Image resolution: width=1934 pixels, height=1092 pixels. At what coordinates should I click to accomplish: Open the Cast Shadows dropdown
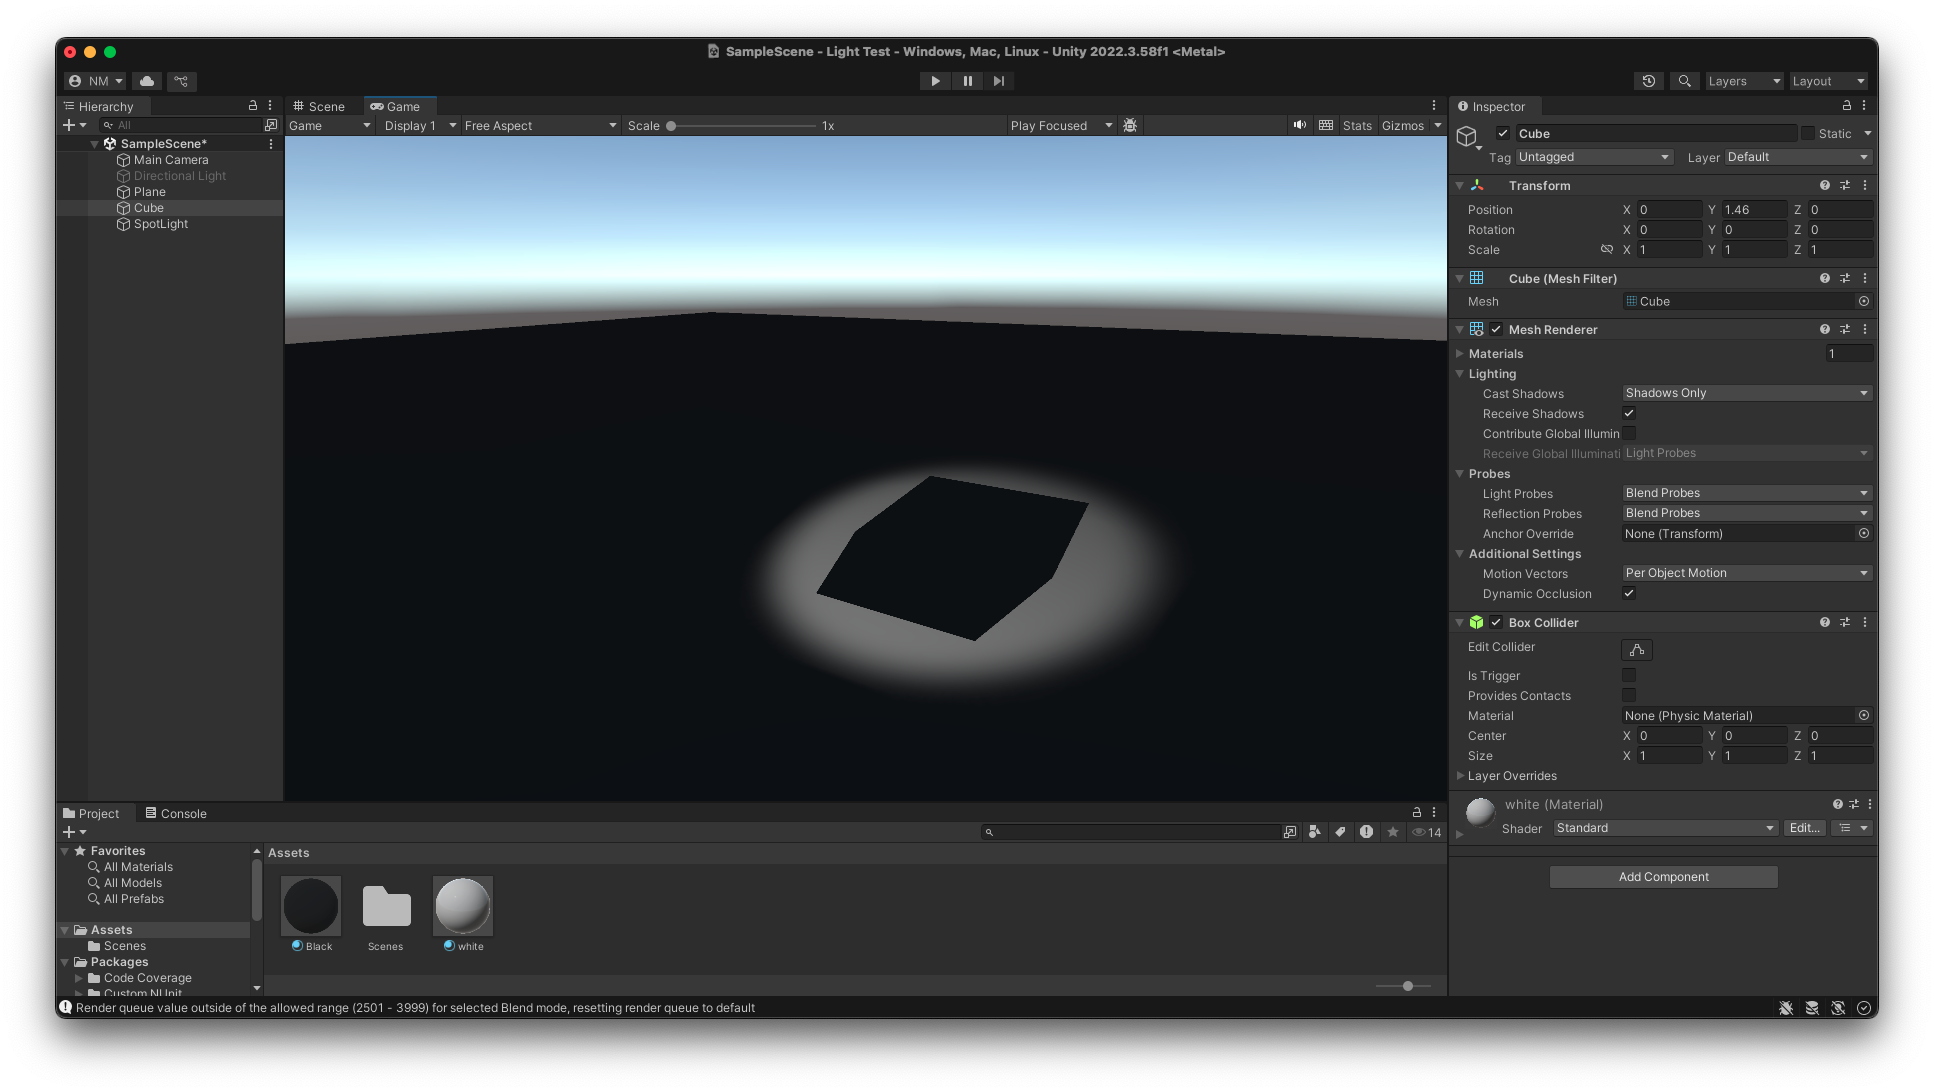(x=1746, y=393)
